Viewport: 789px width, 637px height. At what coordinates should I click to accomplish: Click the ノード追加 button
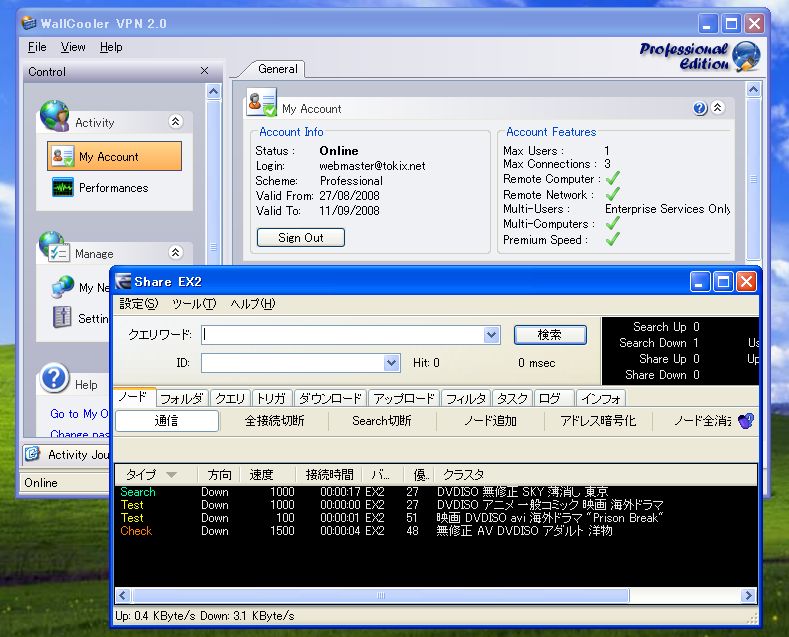(x=490, y=421)
